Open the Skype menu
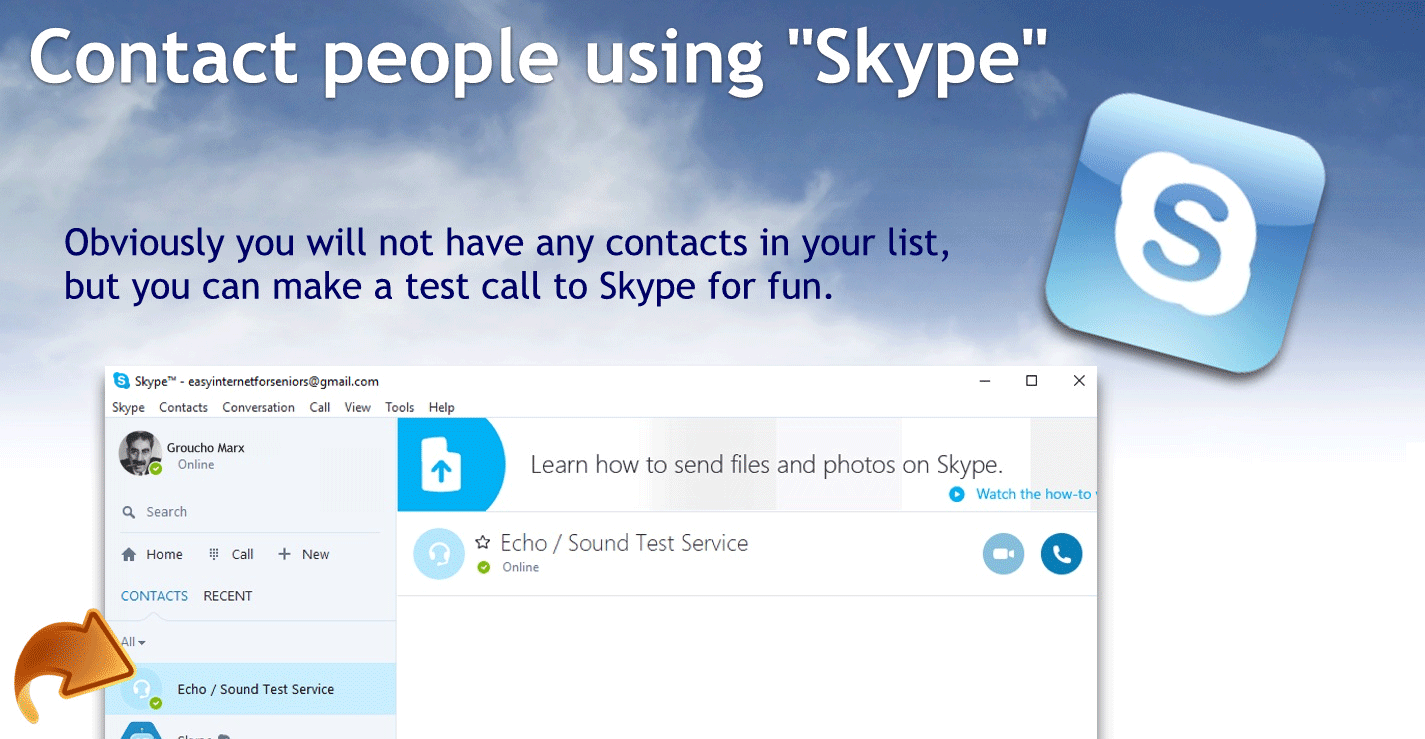Screen dimensions: 1425x739 coord(128,407)
